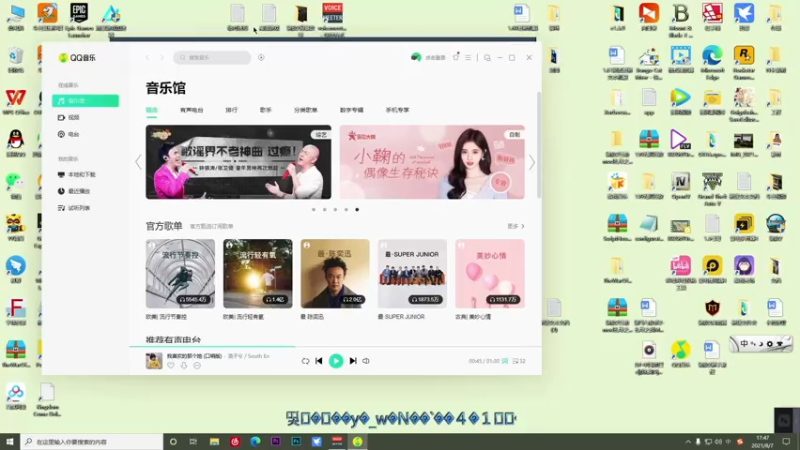Click the QQ音乐 window vertical scrollbar
This screenshot has height=450, width=800.
[539, 145]
